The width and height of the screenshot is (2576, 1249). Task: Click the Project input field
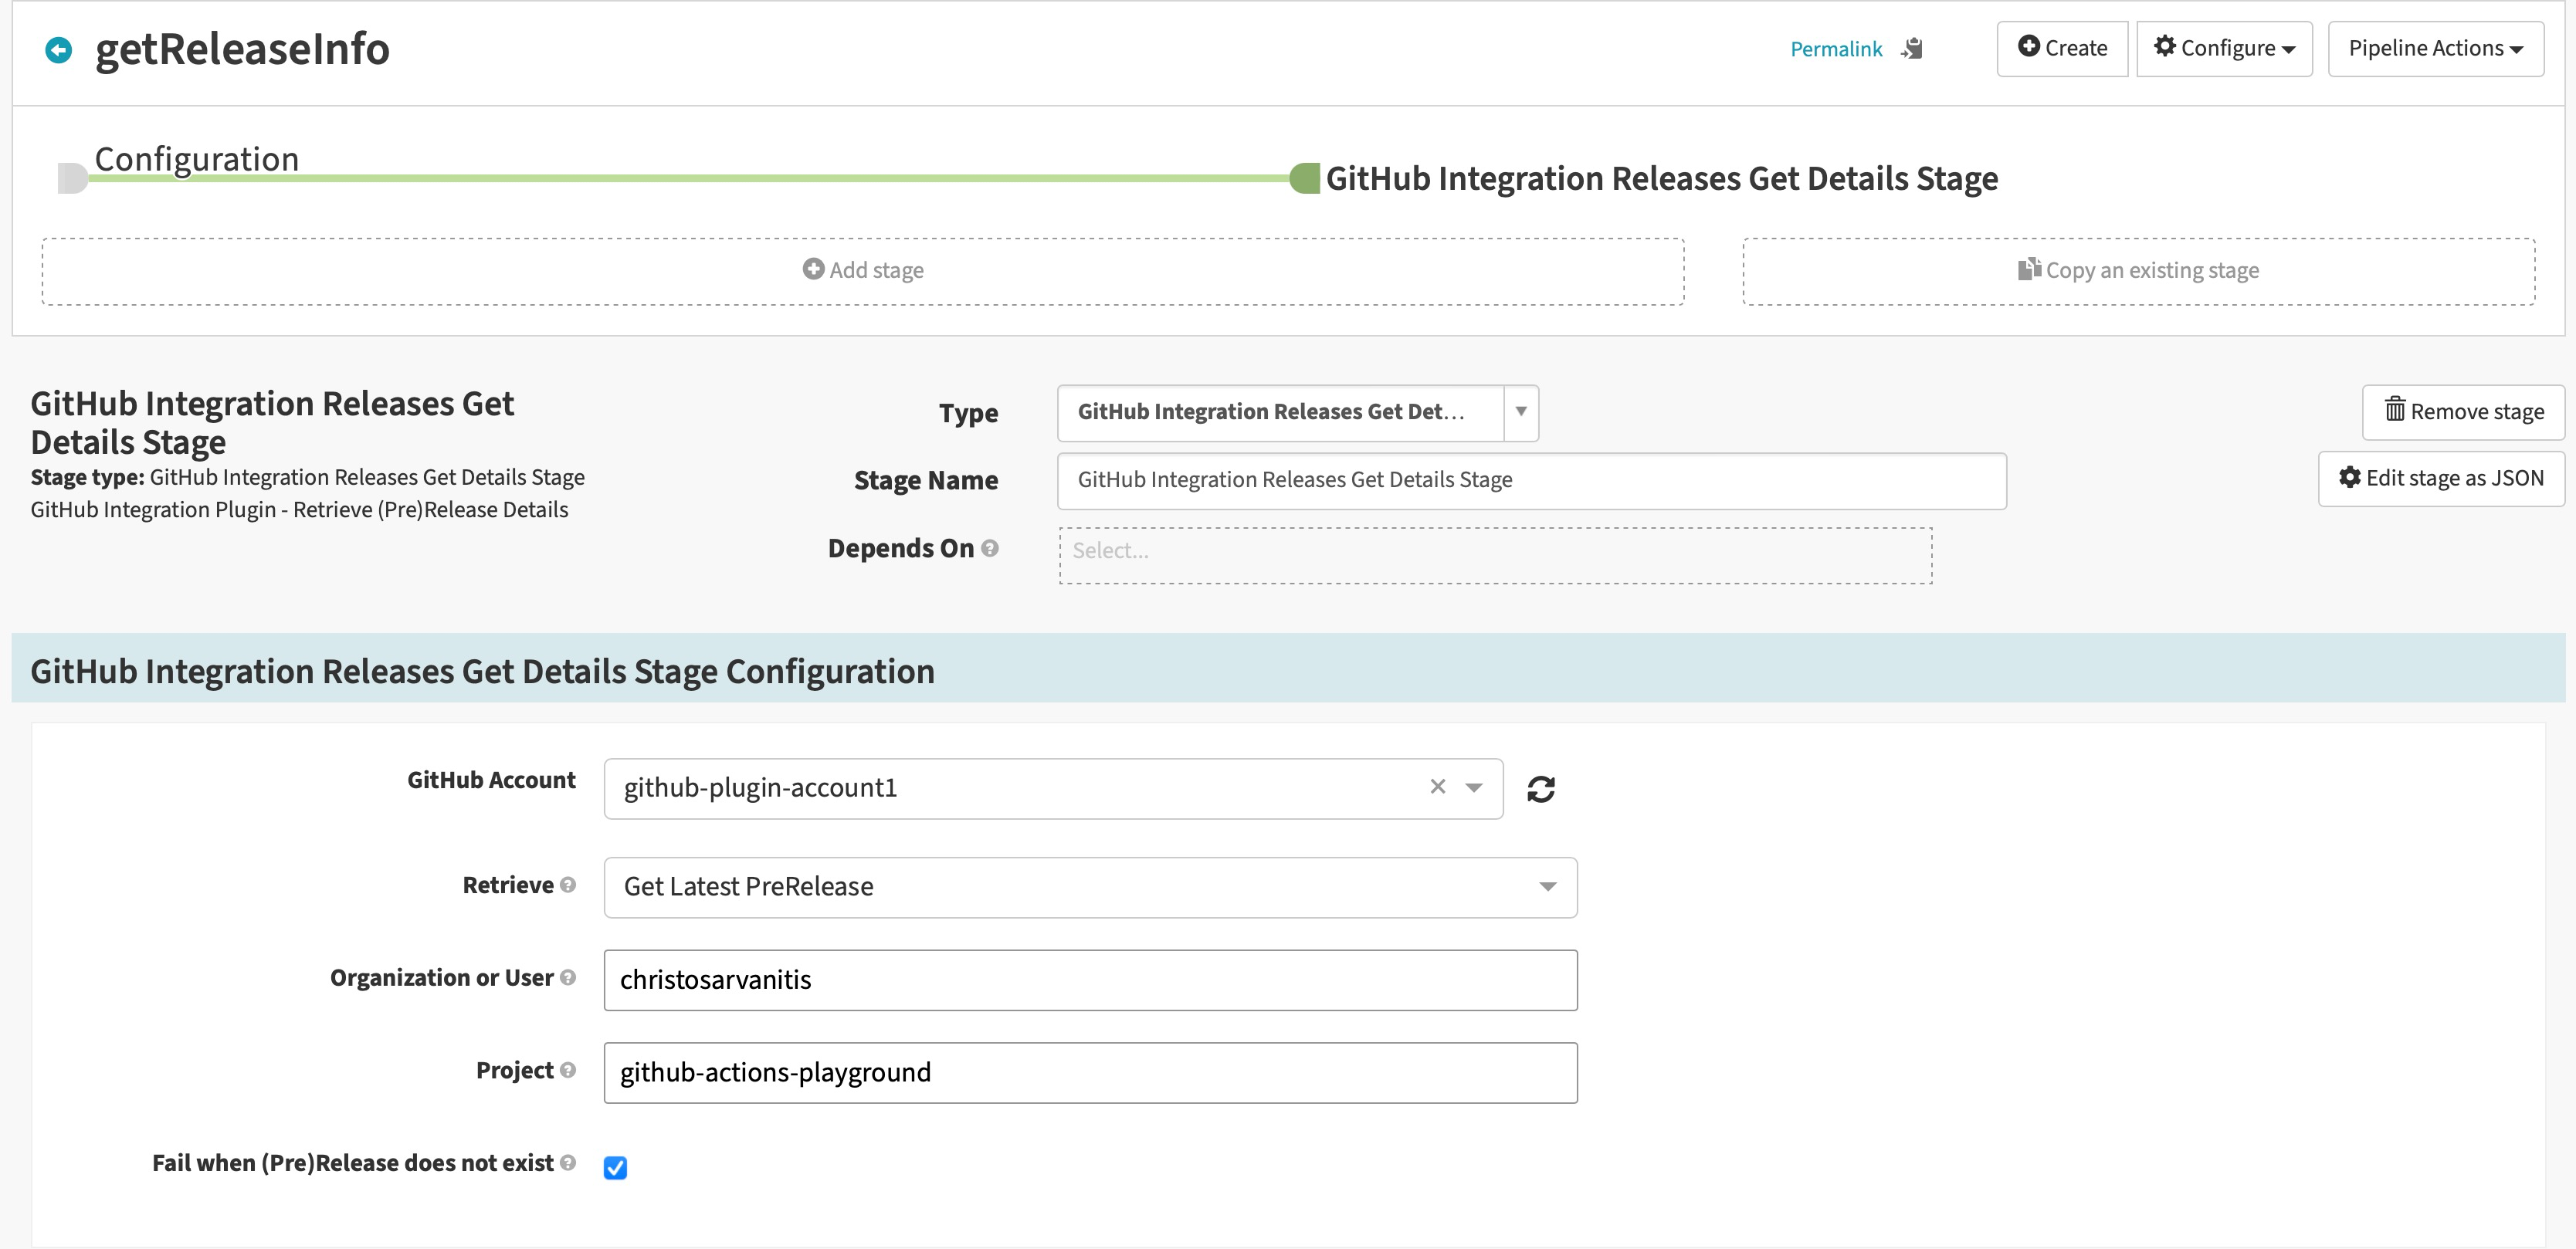coord(1090,1073)
